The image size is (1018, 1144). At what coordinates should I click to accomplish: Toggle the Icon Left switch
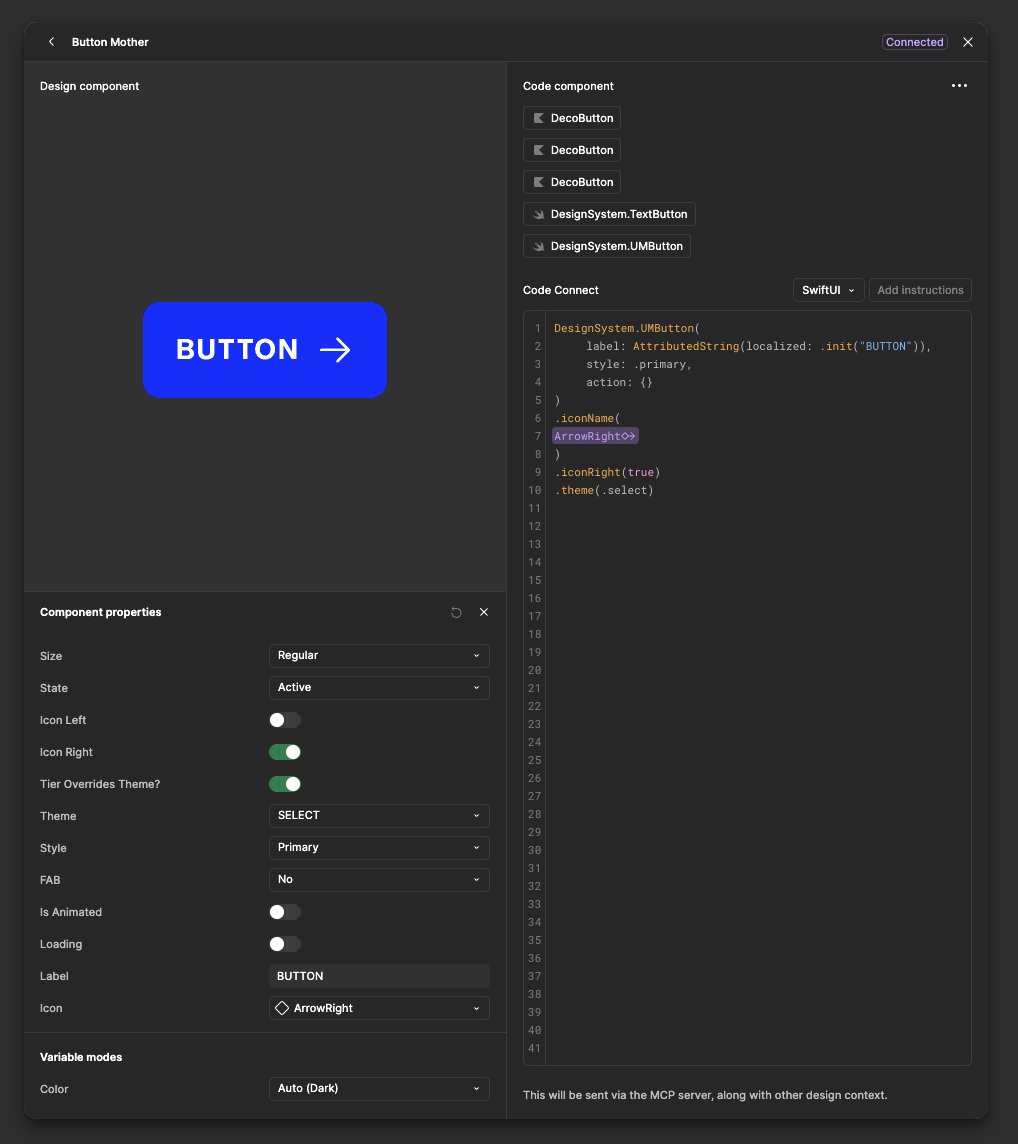[x=285, y=720]
